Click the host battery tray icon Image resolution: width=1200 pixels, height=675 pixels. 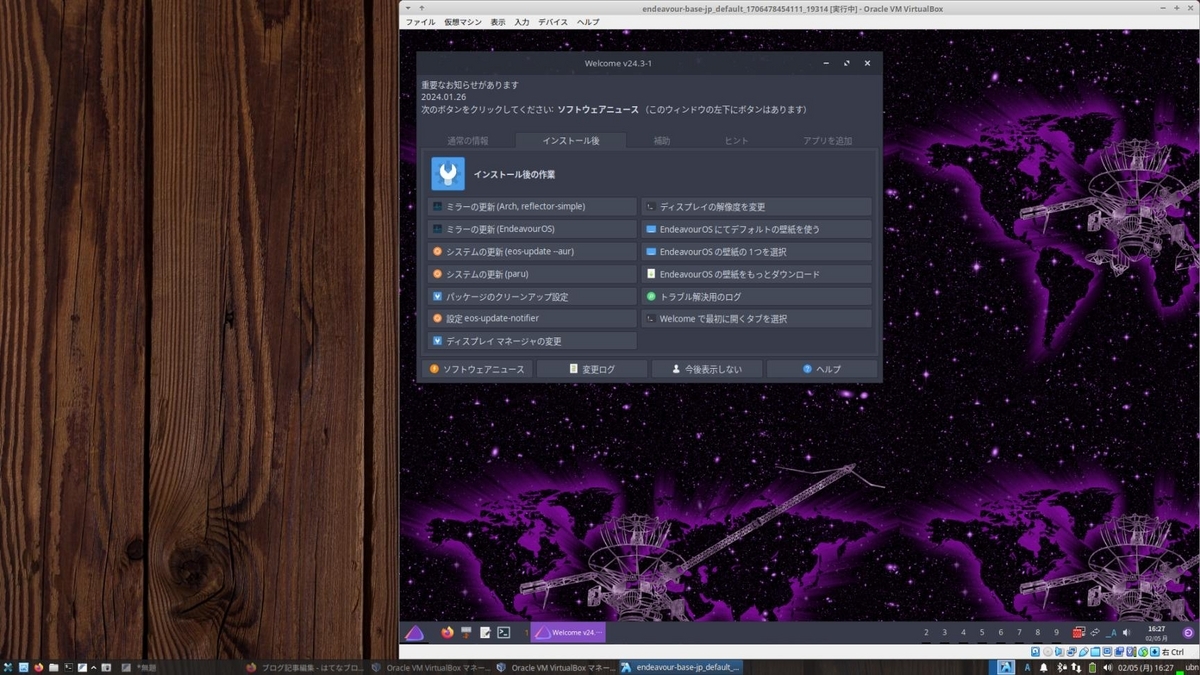pyautogui.click(x=1093, y=667)
